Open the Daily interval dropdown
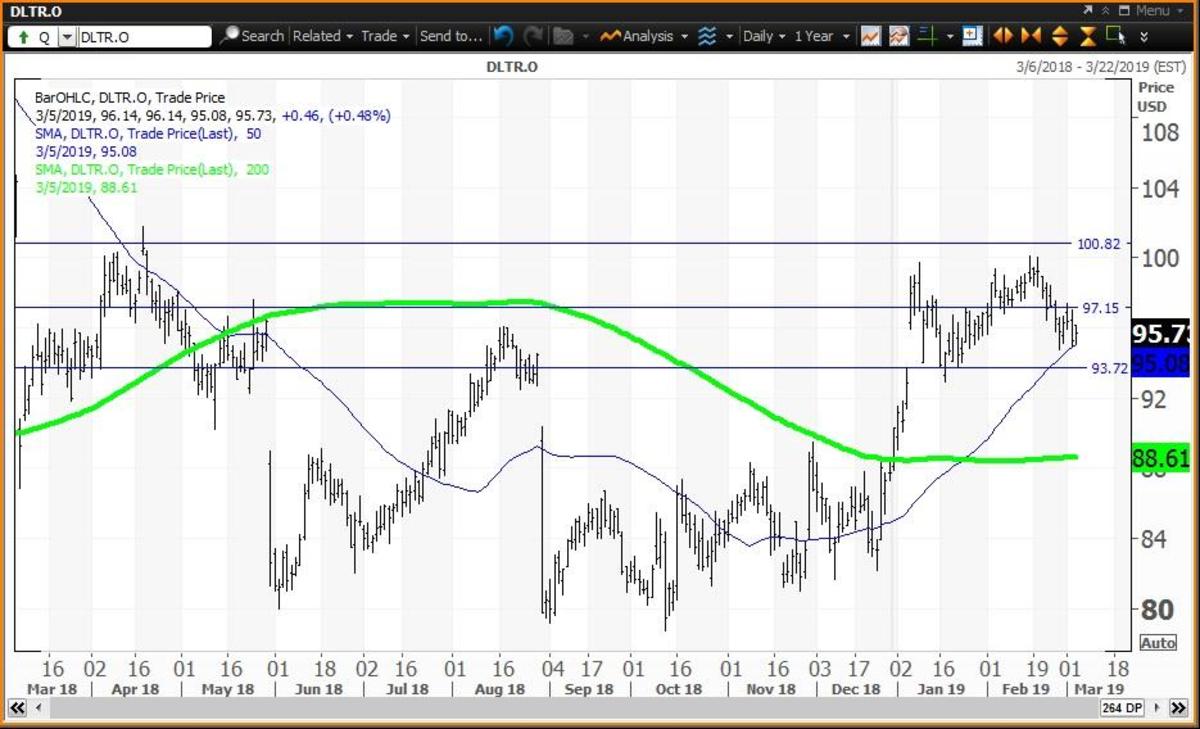Screen dimensions: 1200x729 [764, 36]
